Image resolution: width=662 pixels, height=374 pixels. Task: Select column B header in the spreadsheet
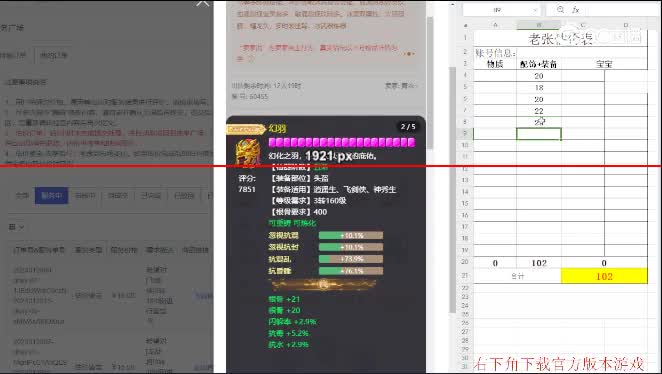tap(539, 25)
